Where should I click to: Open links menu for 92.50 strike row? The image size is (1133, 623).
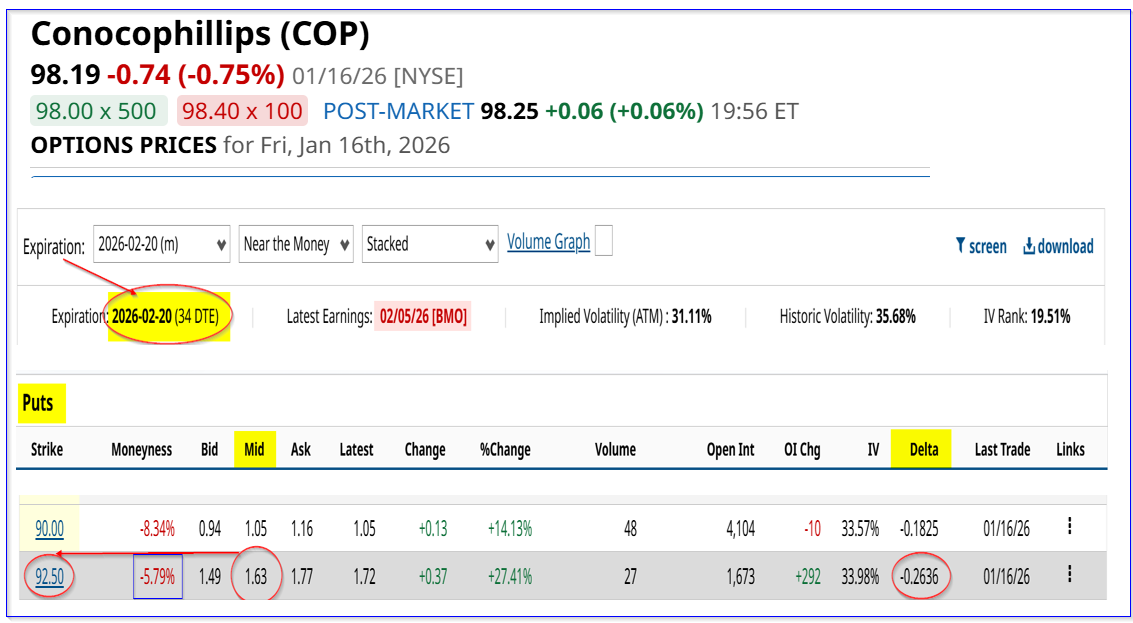click(1070, 574)
